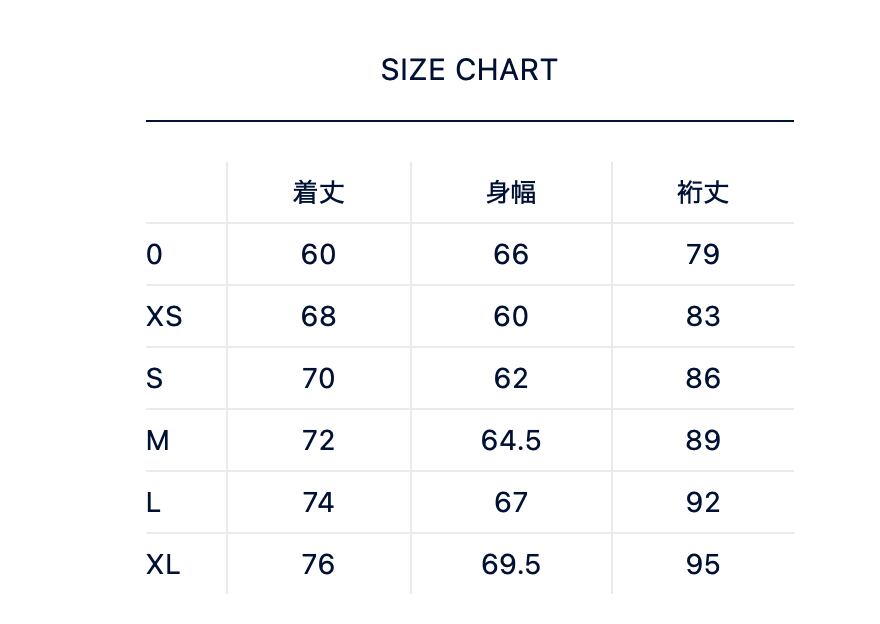The width and height of the screenshot is (880, 624).
Task: Click the 79 裄丈 value
Action: (703, 254)
